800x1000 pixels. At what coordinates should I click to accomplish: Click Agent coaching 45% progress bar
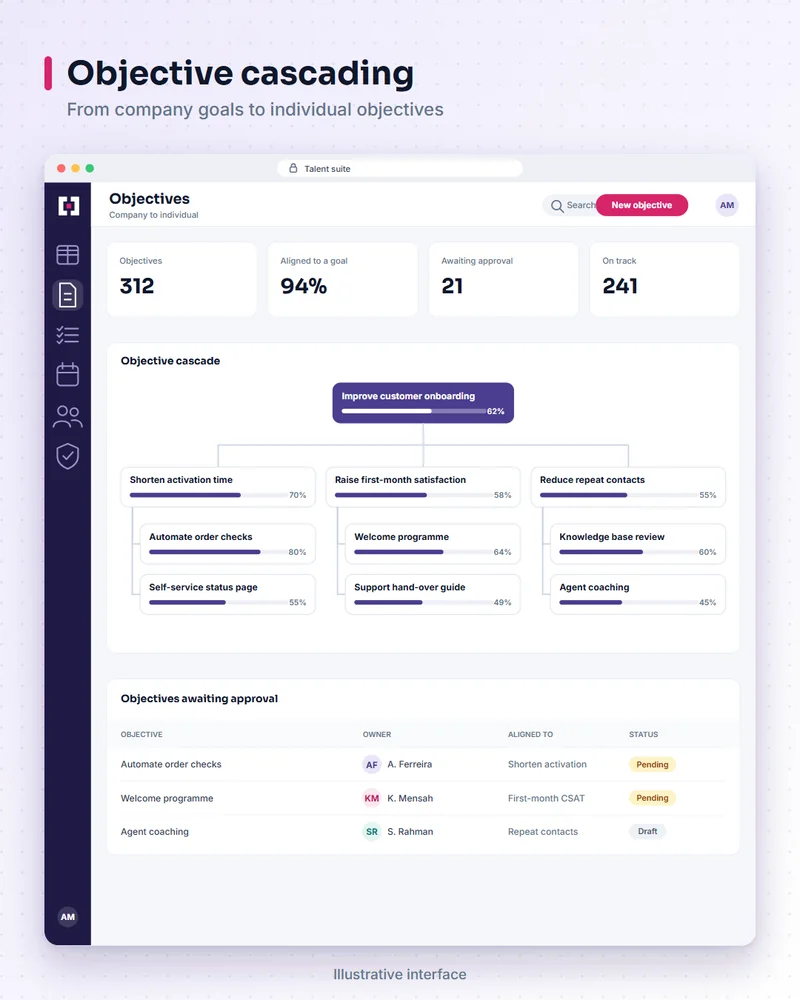tap(628, 602)
